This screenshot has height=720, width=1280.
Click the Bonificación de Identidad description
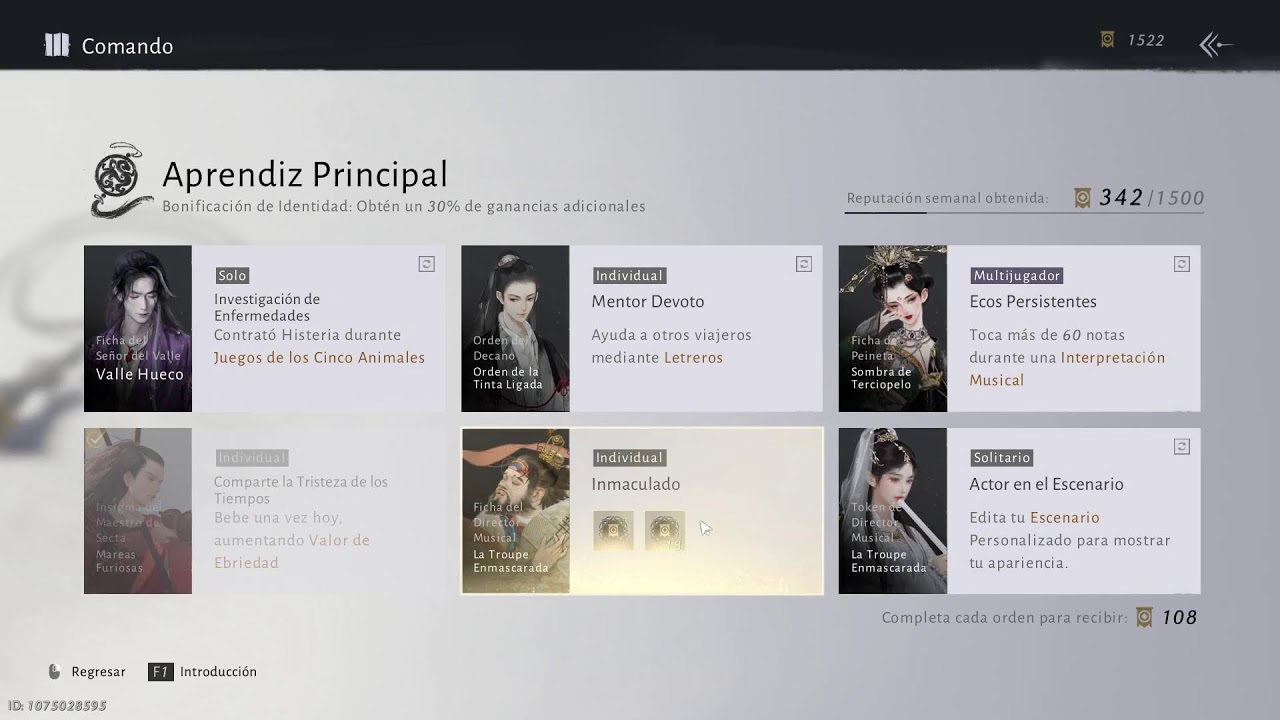(404, 207)
